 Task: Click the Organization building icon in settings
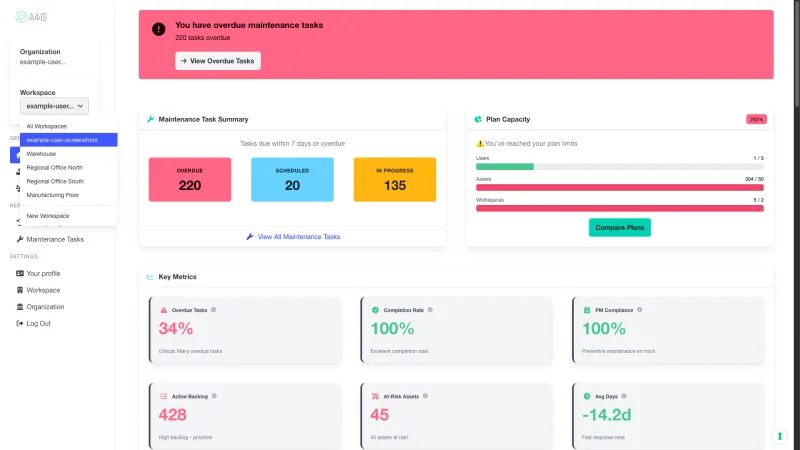tap(20, 307)
